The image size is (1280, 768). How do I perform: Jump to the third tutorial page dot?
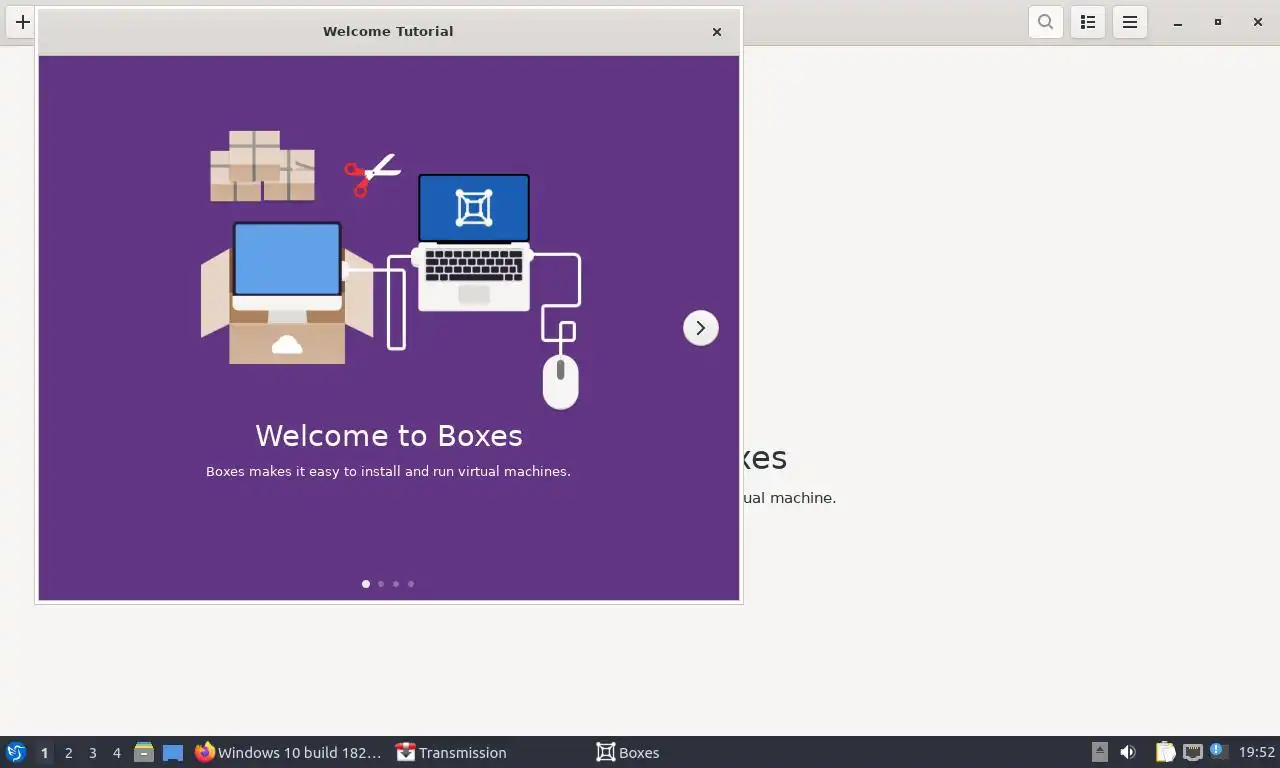point(396,584)
